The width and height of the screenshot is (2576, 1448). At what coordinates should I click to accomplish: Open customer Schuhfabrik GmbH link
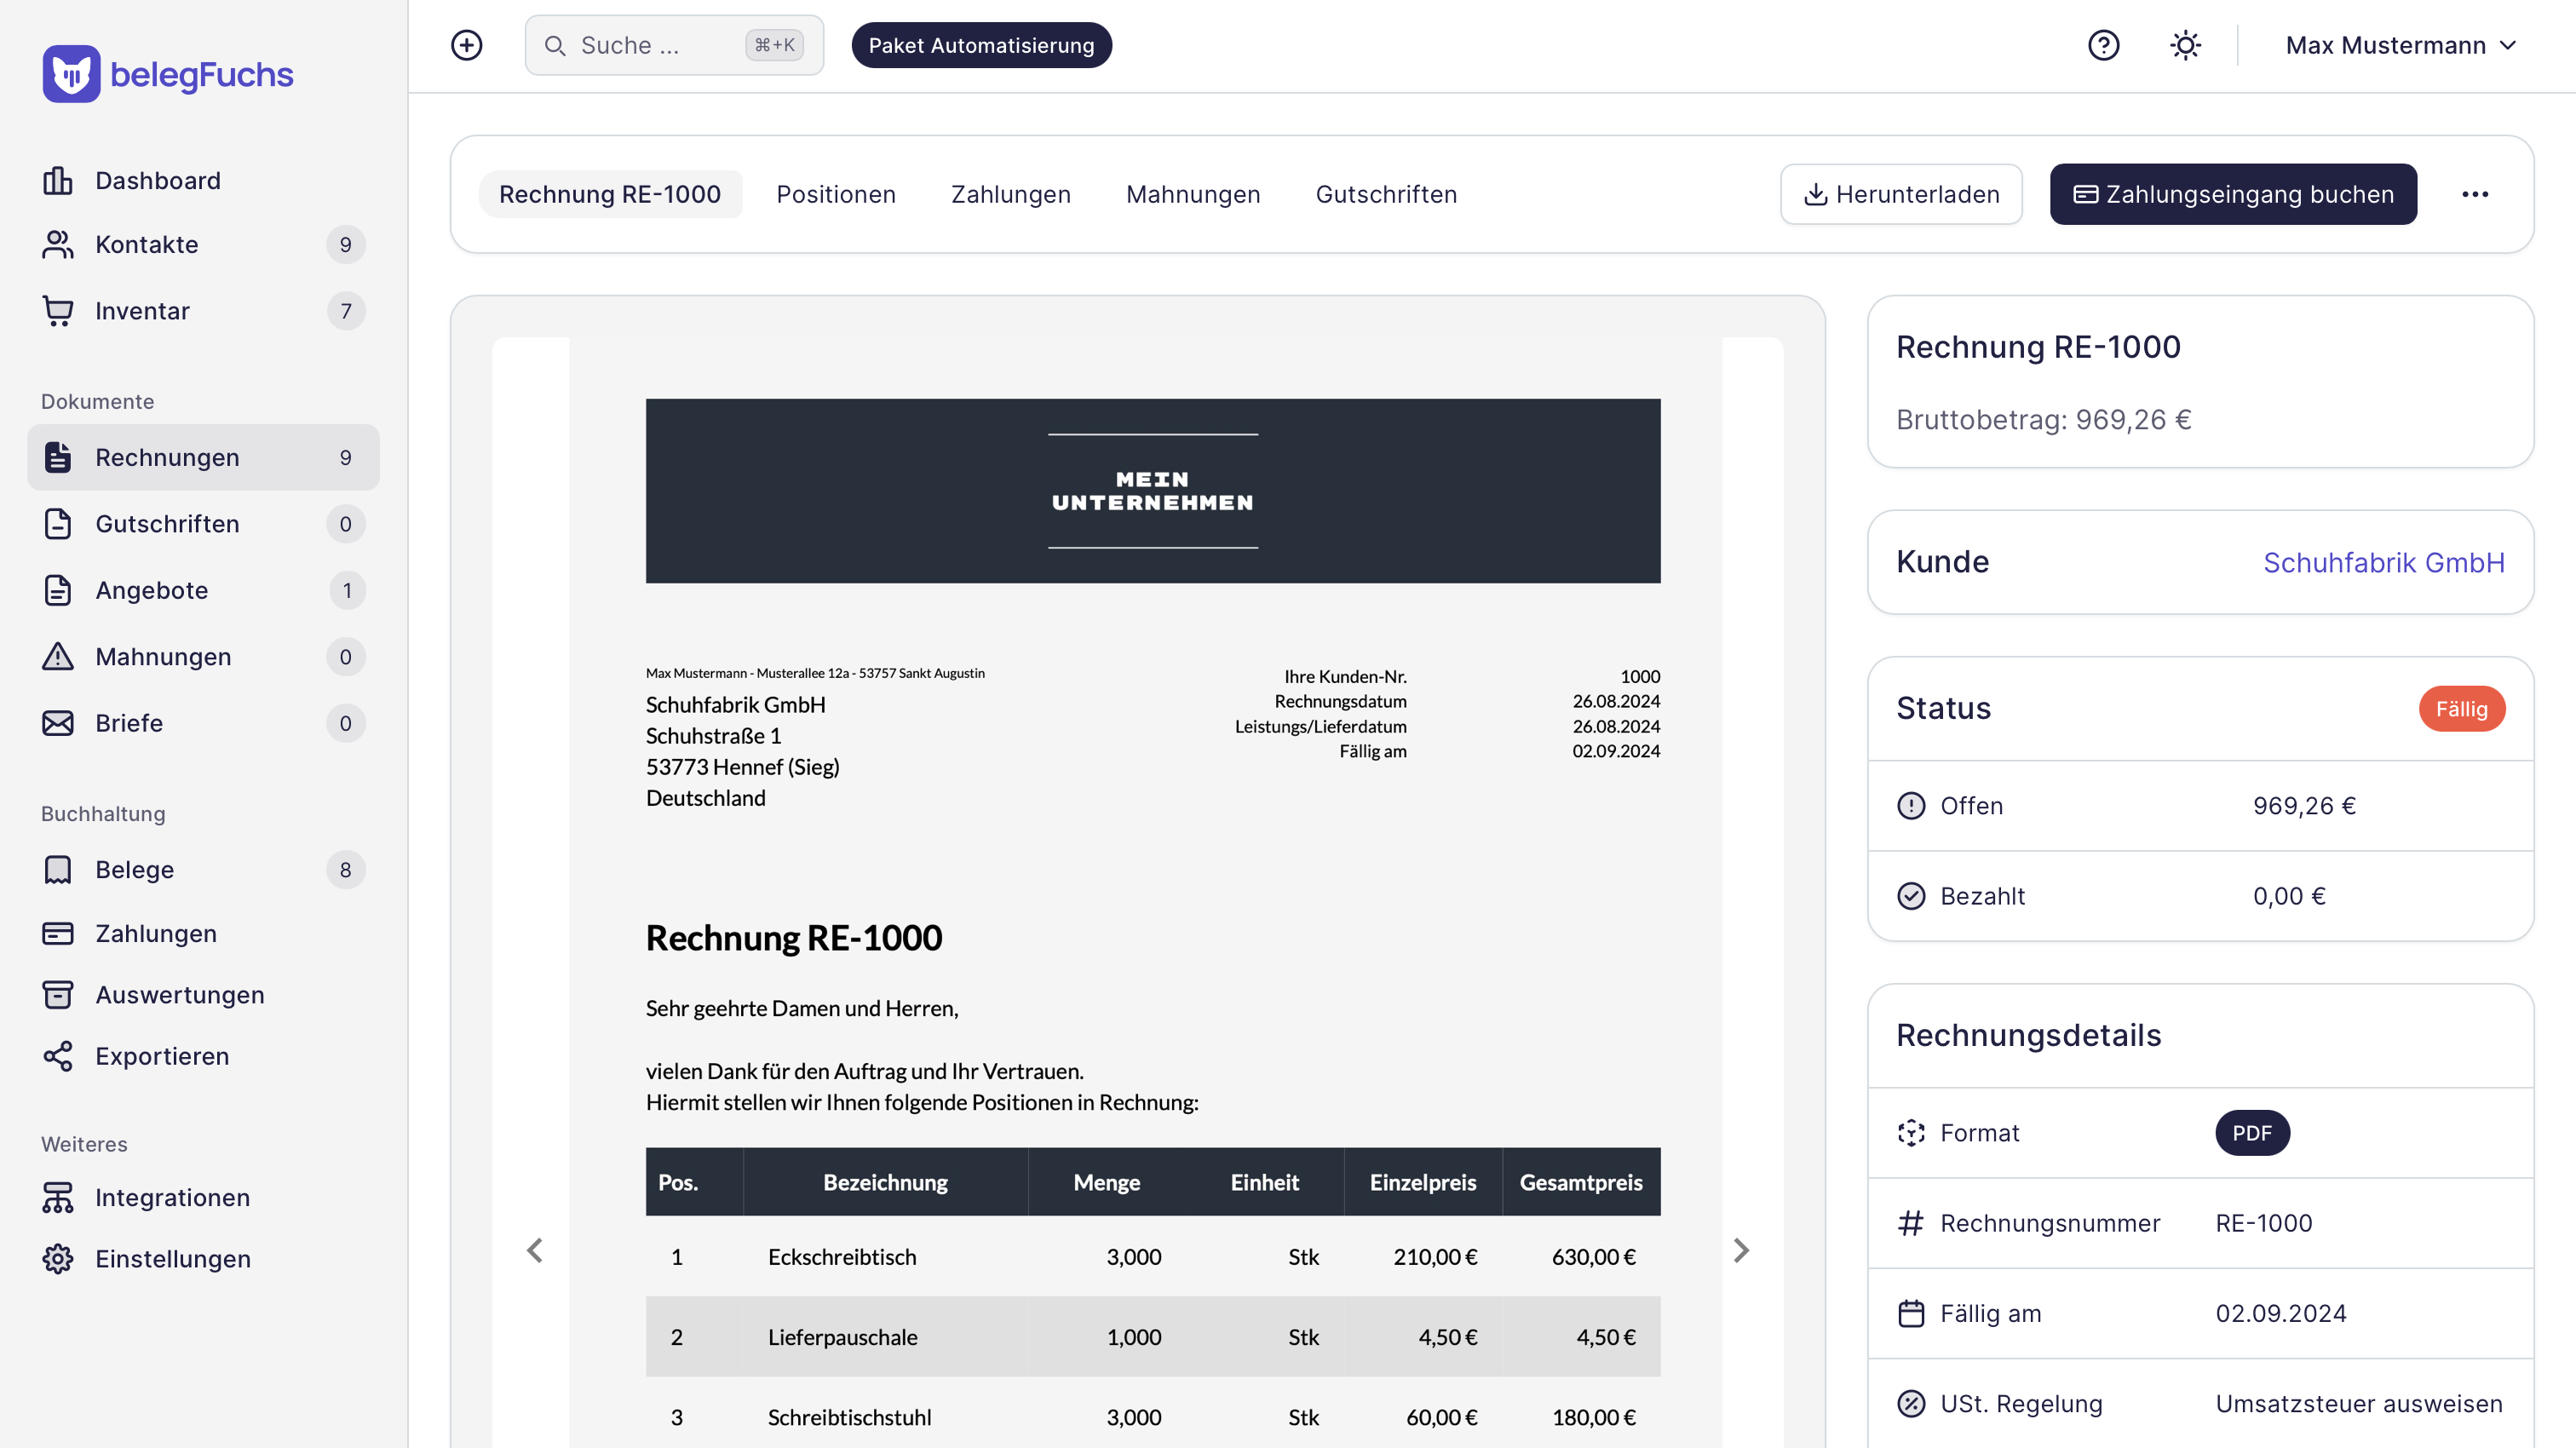2384,562
